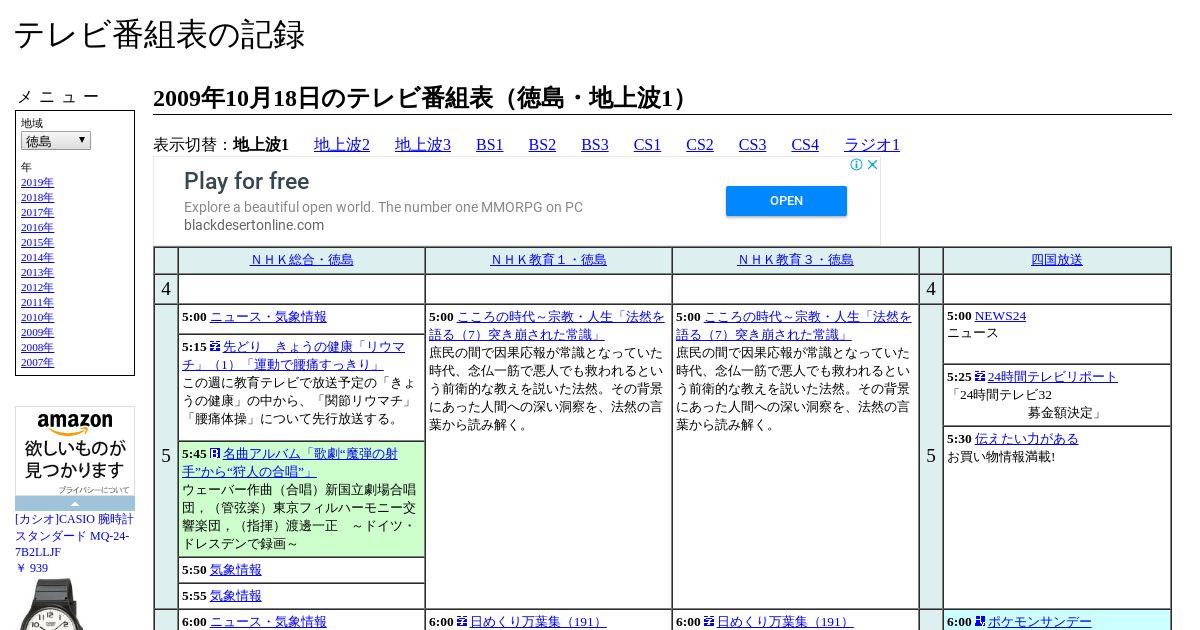Viewport: 1200px width, 630px height.
Task: Open 先どり きょうの健康 program link
Action: (293, 356)
